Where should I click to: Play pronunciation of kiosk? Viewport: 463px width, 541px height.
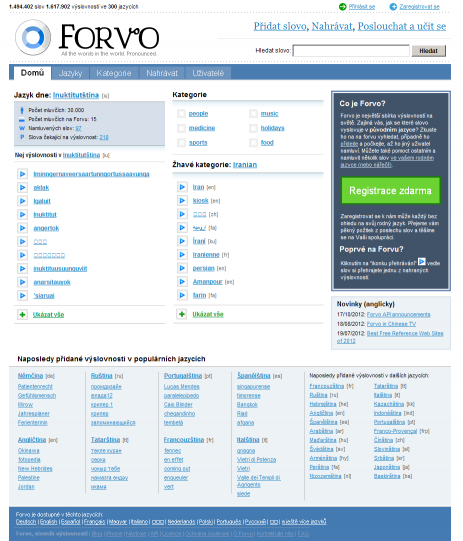coord(182,200)
